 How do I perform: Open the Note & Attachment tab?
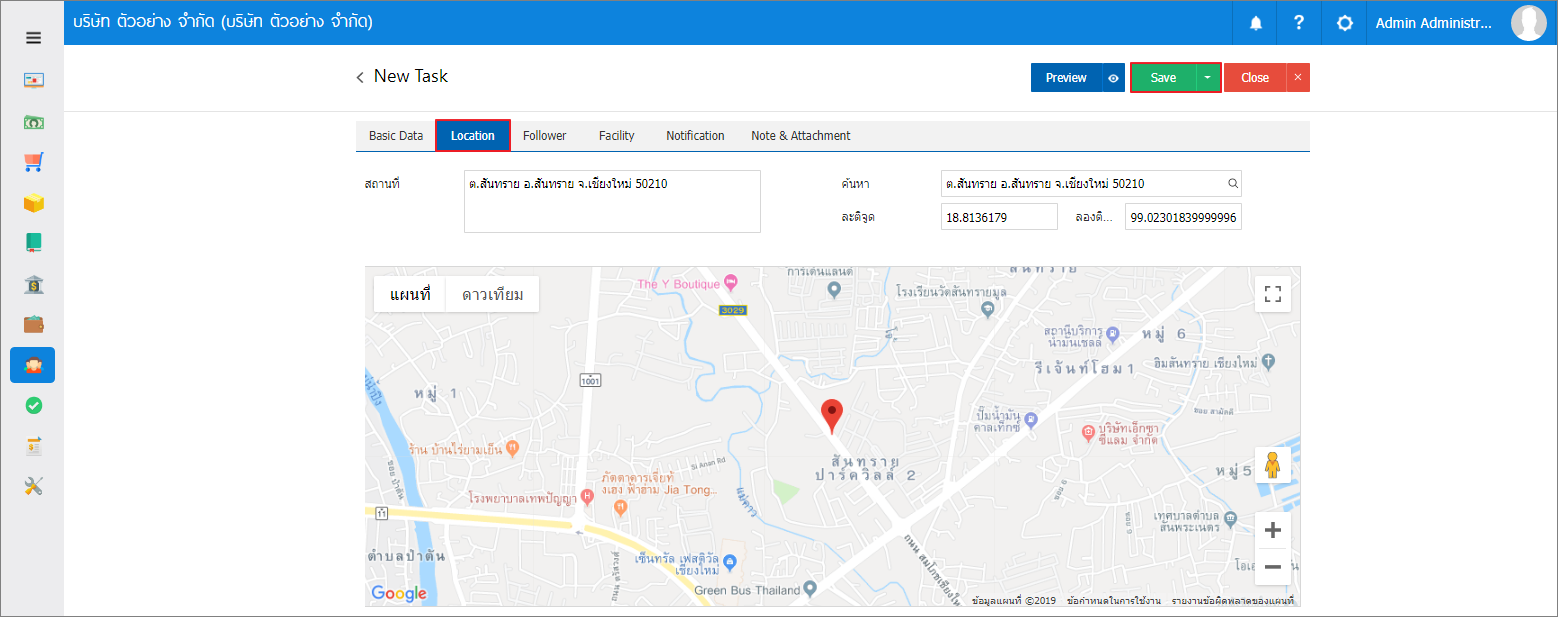point(801,136)
